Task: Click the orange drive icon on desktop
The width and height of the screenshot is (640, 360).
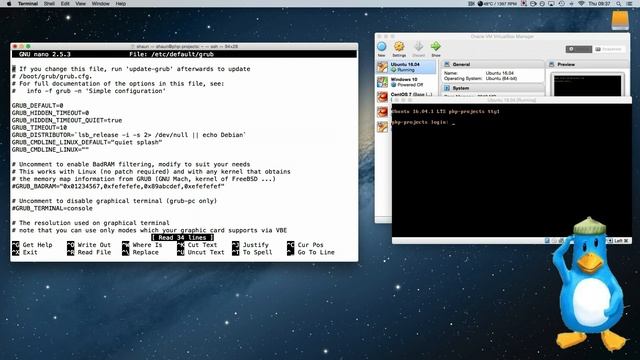Action: pyautogui.click(x=620, y=20)
